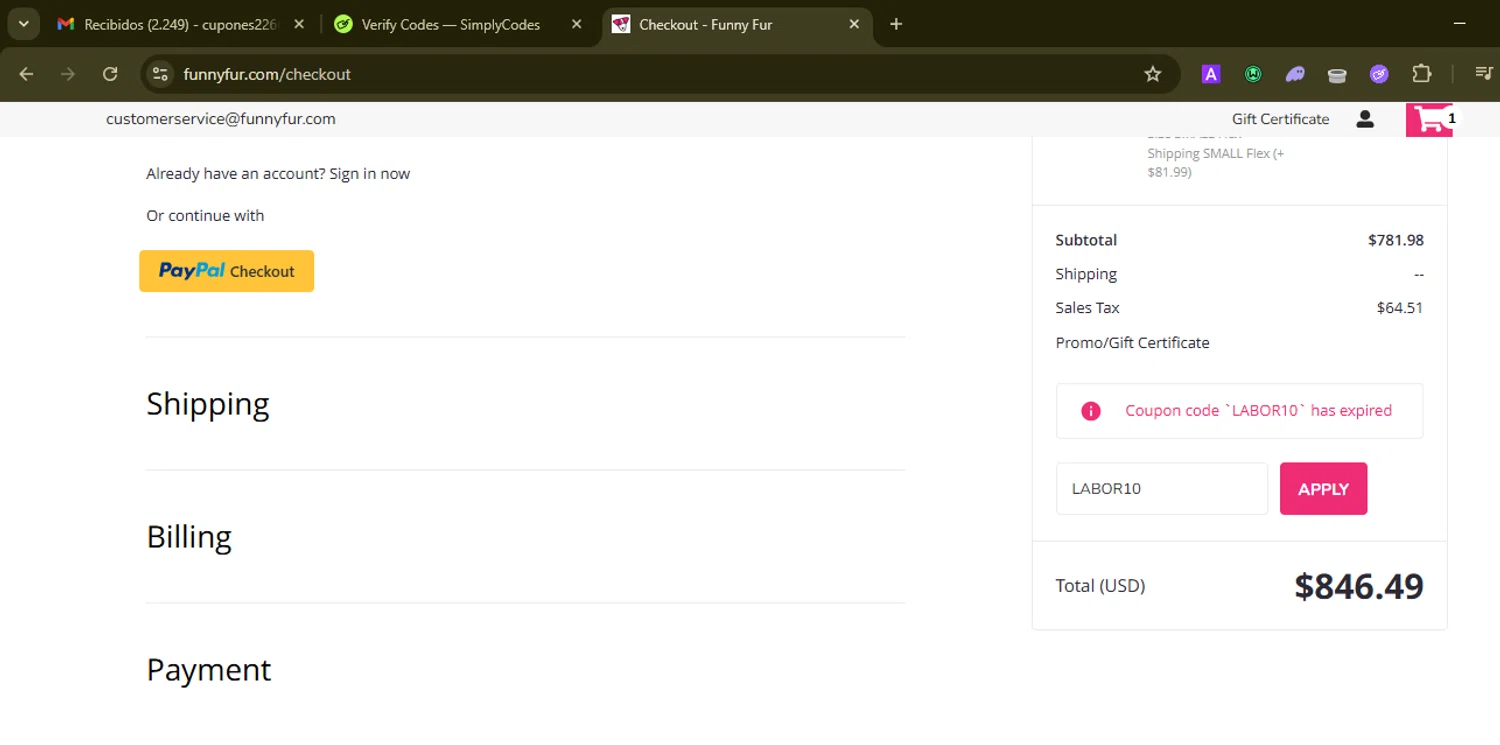Screen dimensions: 1500x745
Task: Select the Checkout - Funny Fur tab
Action: 738,24
